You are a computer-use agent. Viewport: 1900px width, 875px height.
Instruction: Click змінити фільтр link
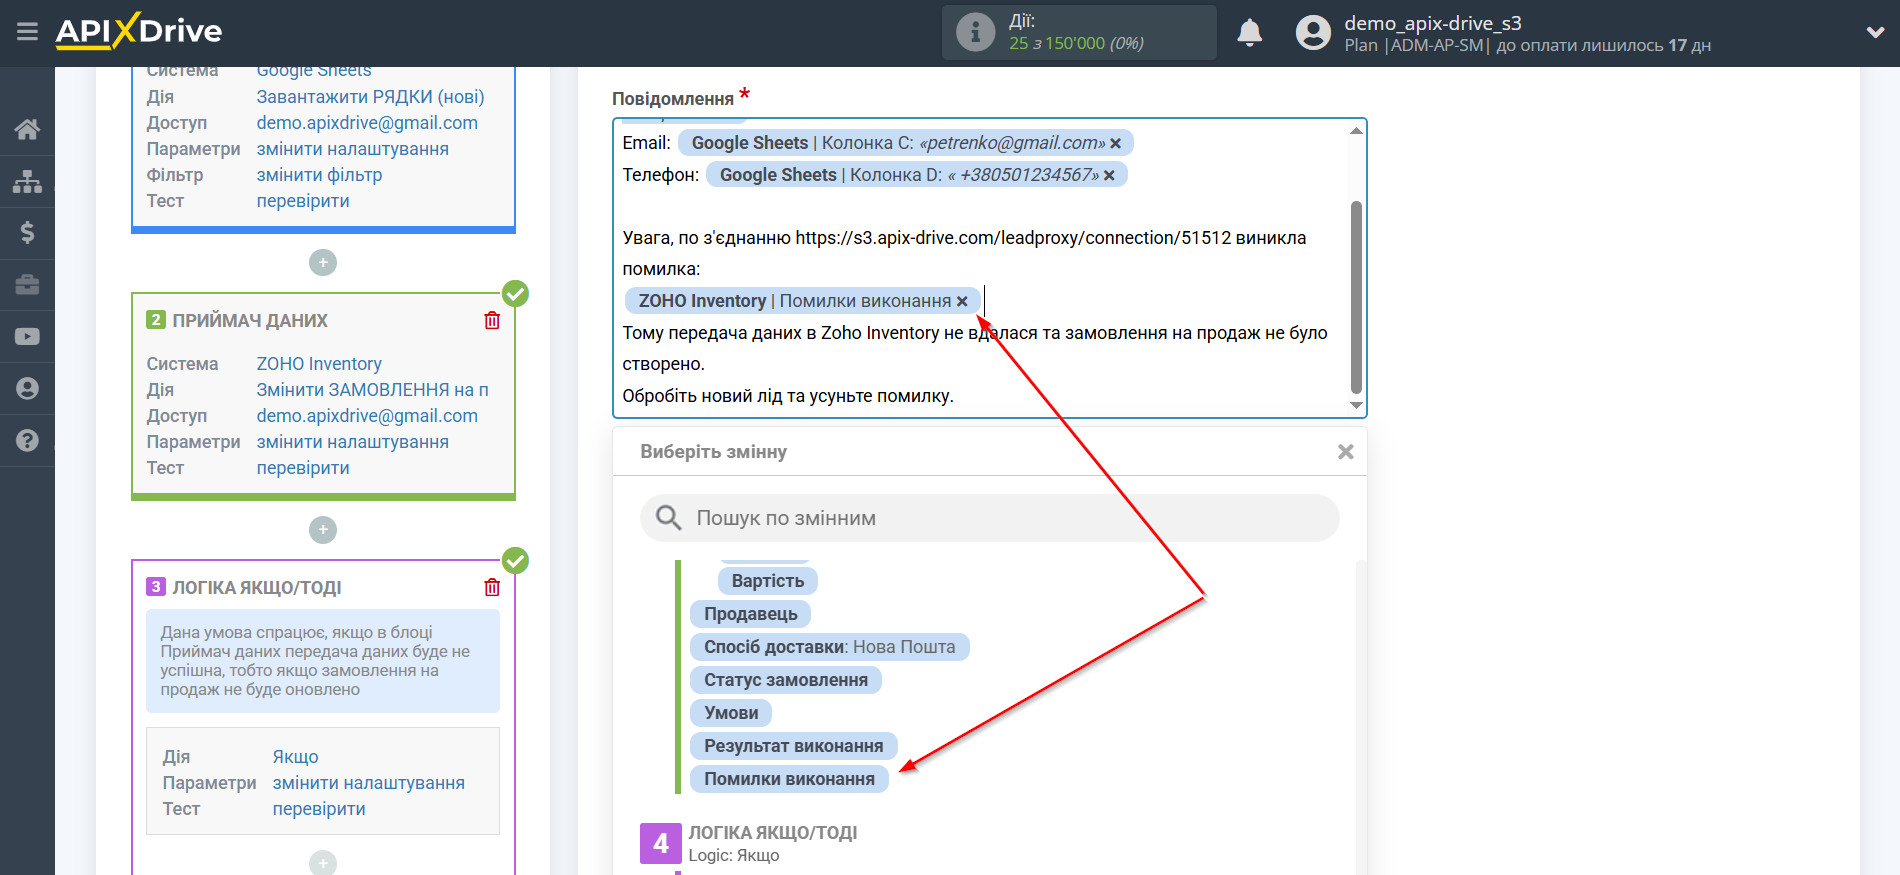click(x=319, y=175)
